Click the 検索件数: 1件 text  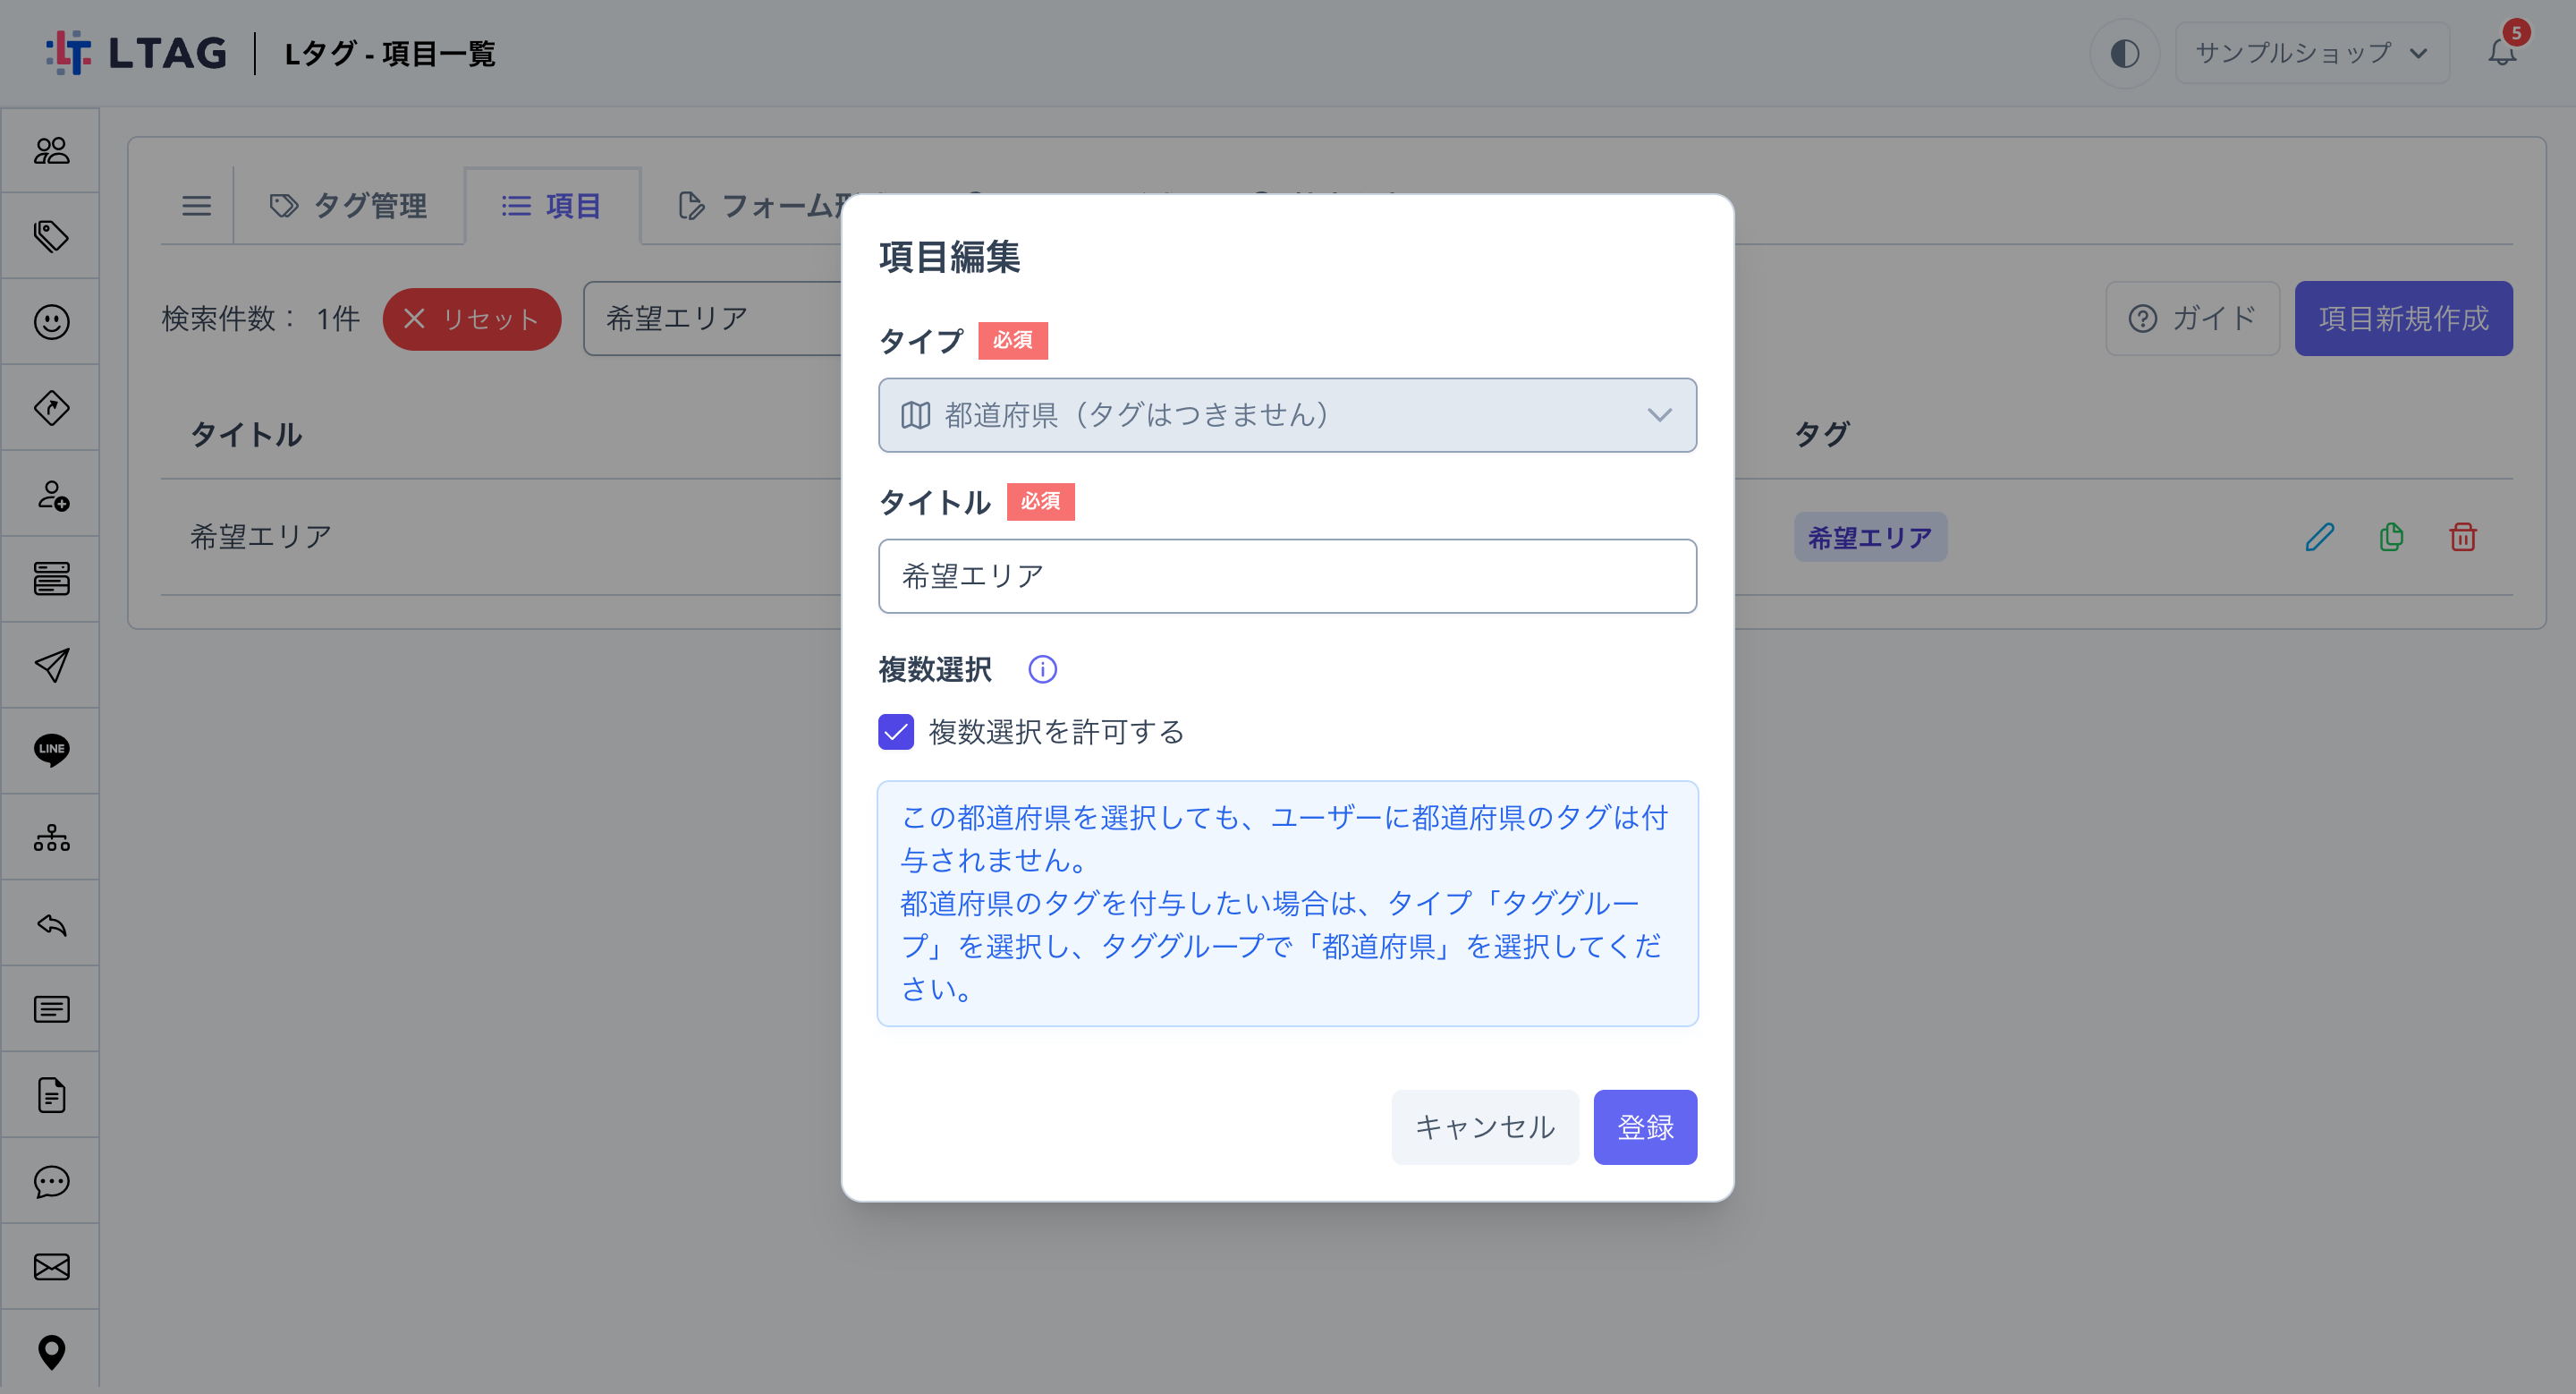click(261, 319)
